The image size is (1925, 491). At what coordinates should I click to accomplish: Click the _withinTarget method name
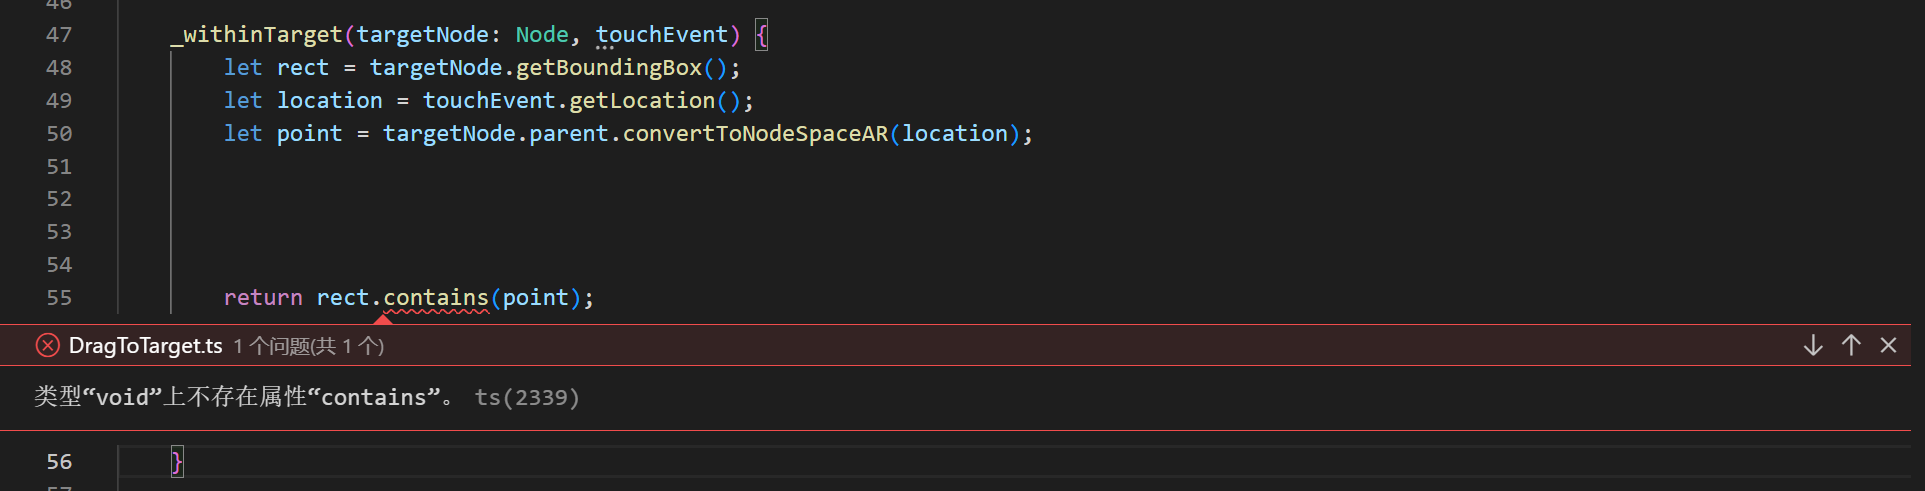(x=257, y=35)
